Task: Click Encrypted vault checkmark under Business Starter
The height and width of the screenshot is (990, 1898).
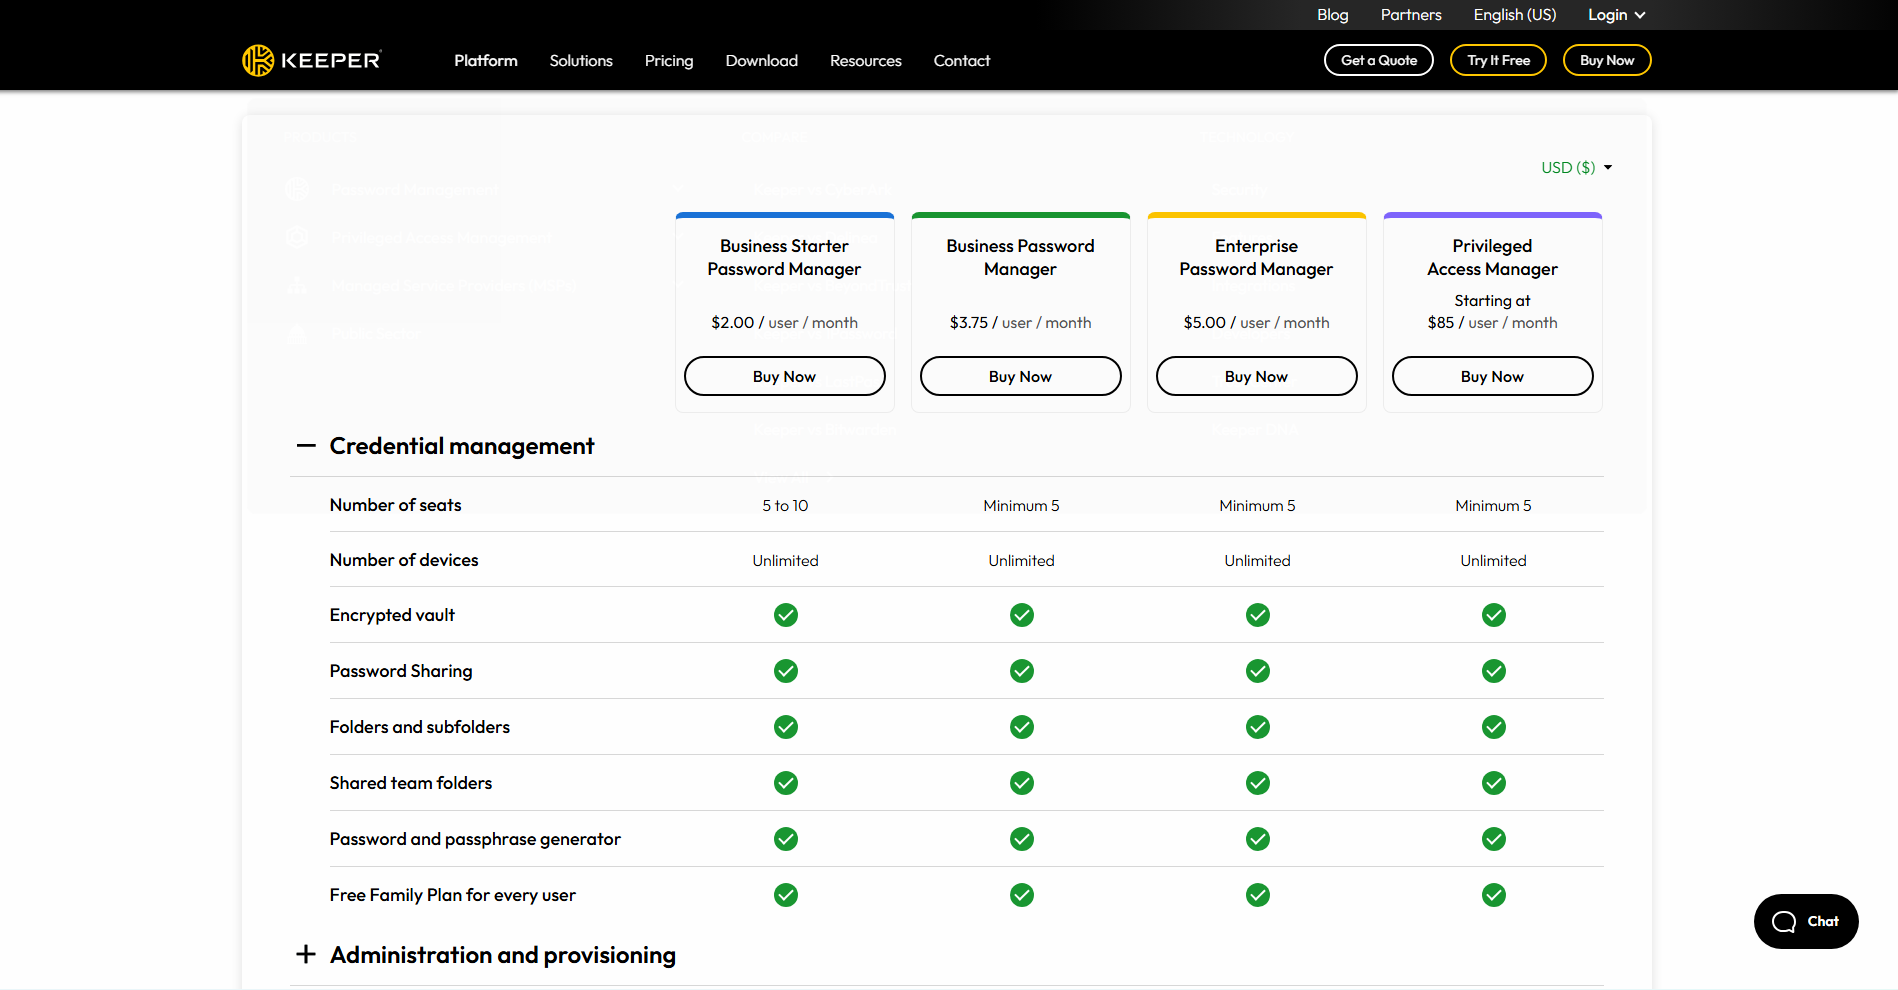Action: [x=786, y=615]
